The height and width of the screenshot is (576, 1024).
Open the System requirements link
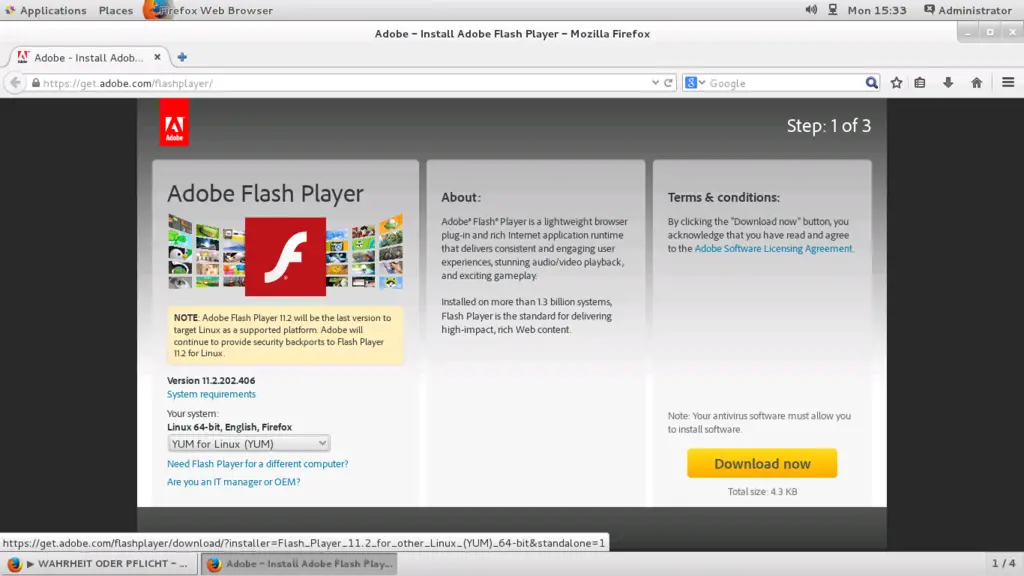coord(211,394)
